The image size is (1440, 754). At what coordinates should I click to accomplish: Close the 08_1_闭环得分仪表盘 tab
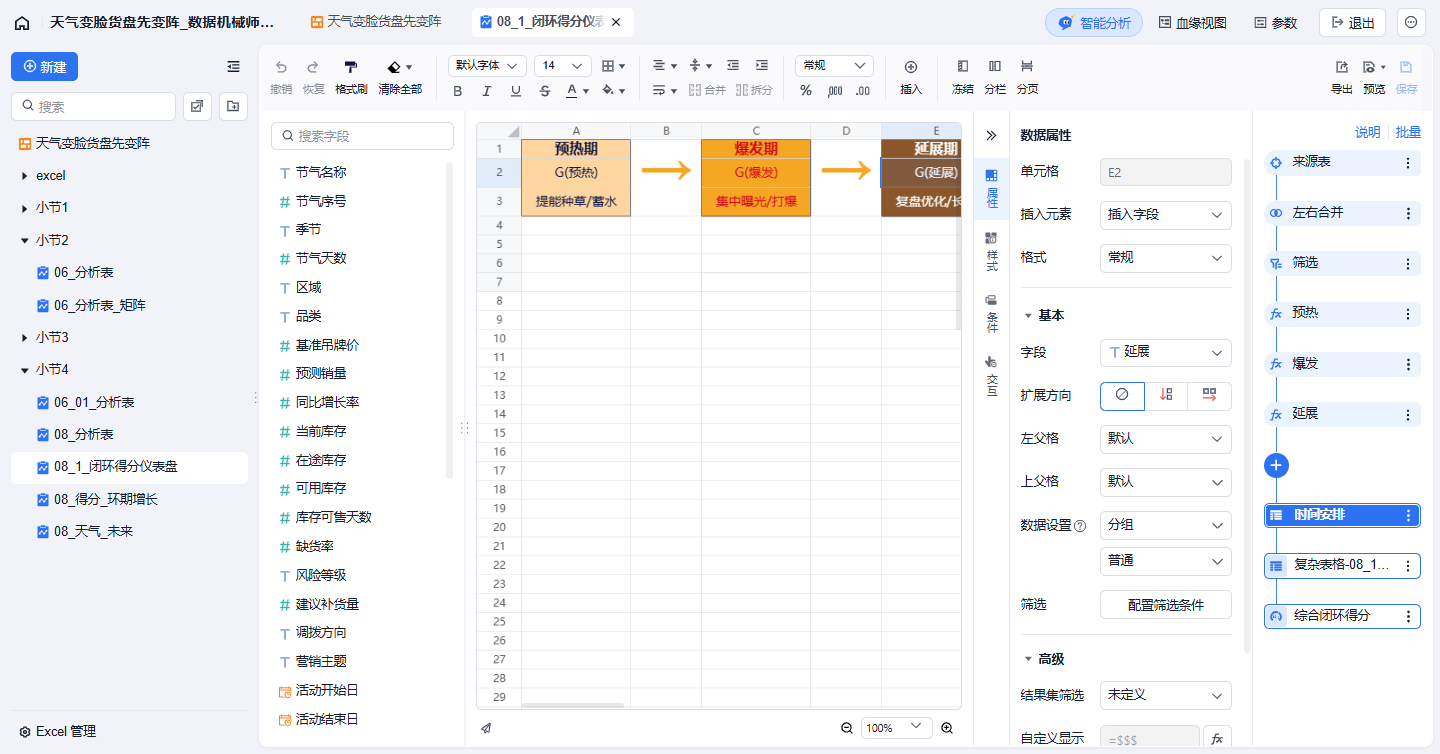pos(615,22)
